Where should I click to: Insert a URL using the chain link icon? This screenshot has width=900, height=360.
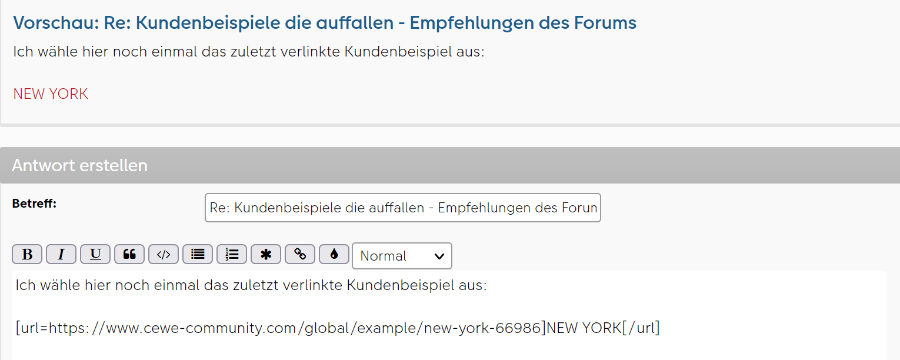[x=300, y=254]
